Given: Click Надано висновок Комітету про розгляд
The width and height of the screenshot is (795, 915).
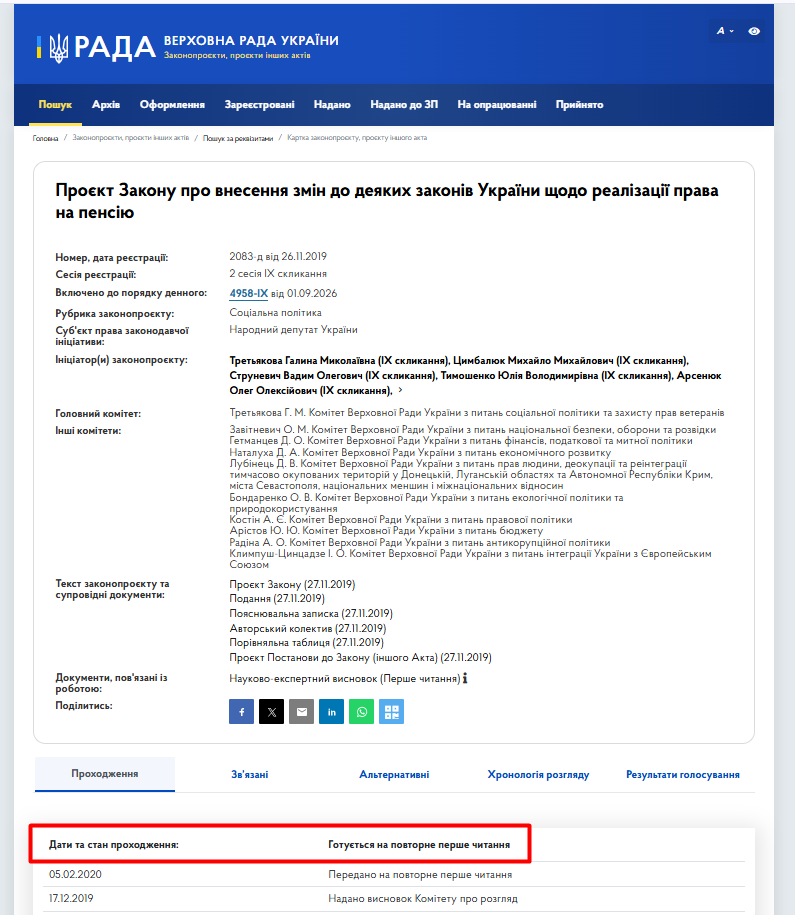Looking at the screenshot, I should pos(423,899).
